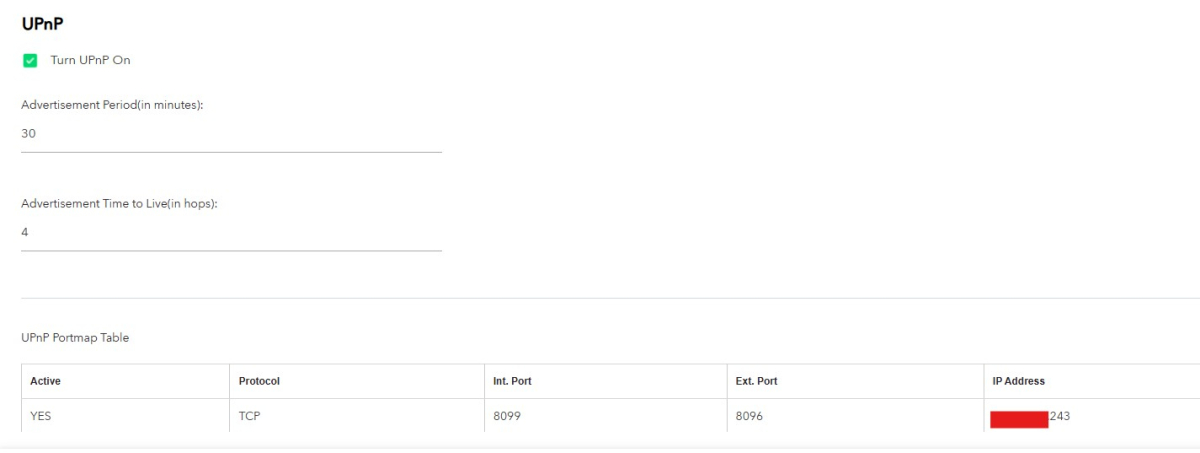The height and width of the screenshot is (453, 1200).
Task: Click the 'UPnP Portmap Table' title
Action: pos(75,338)
